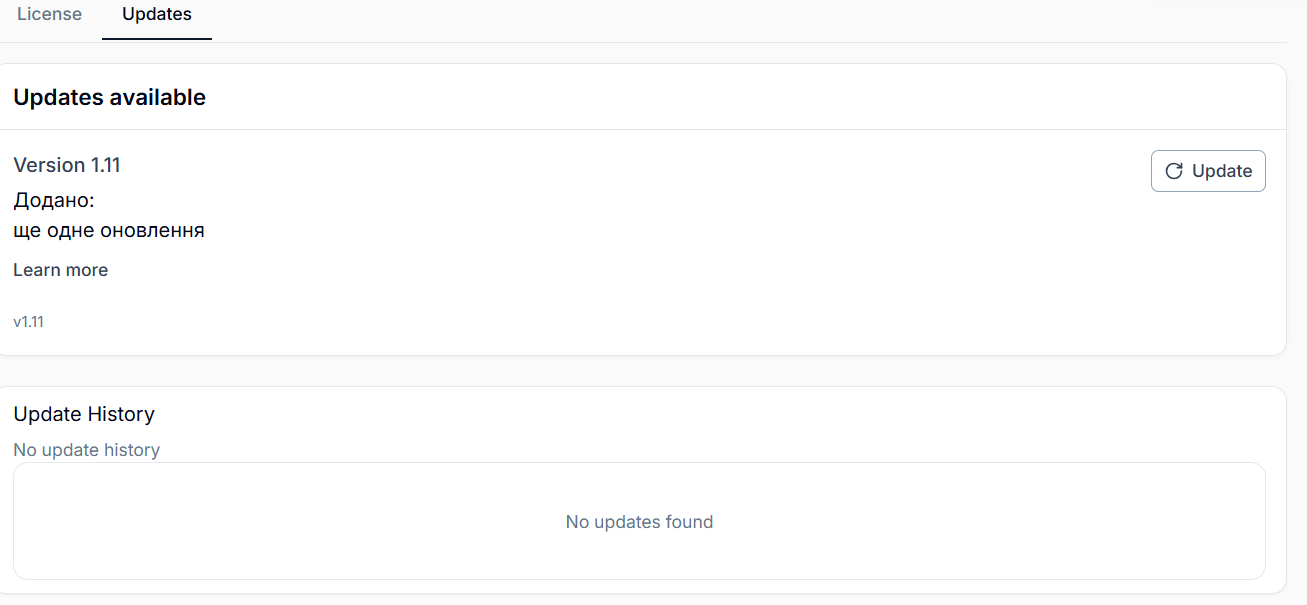The height and width of the screenshot is (605, 1307).
Task: Click blank tab bar area right of Updates
Action: (x=700, y=18)
